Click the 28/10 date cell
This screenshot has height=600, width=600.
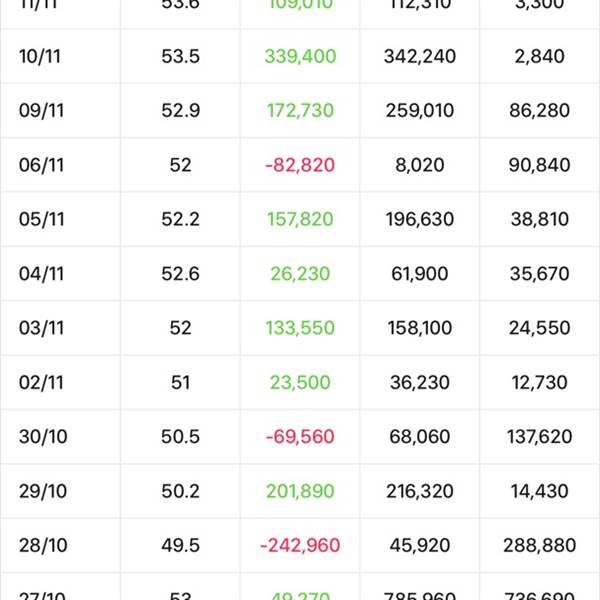tap(43, 545)
